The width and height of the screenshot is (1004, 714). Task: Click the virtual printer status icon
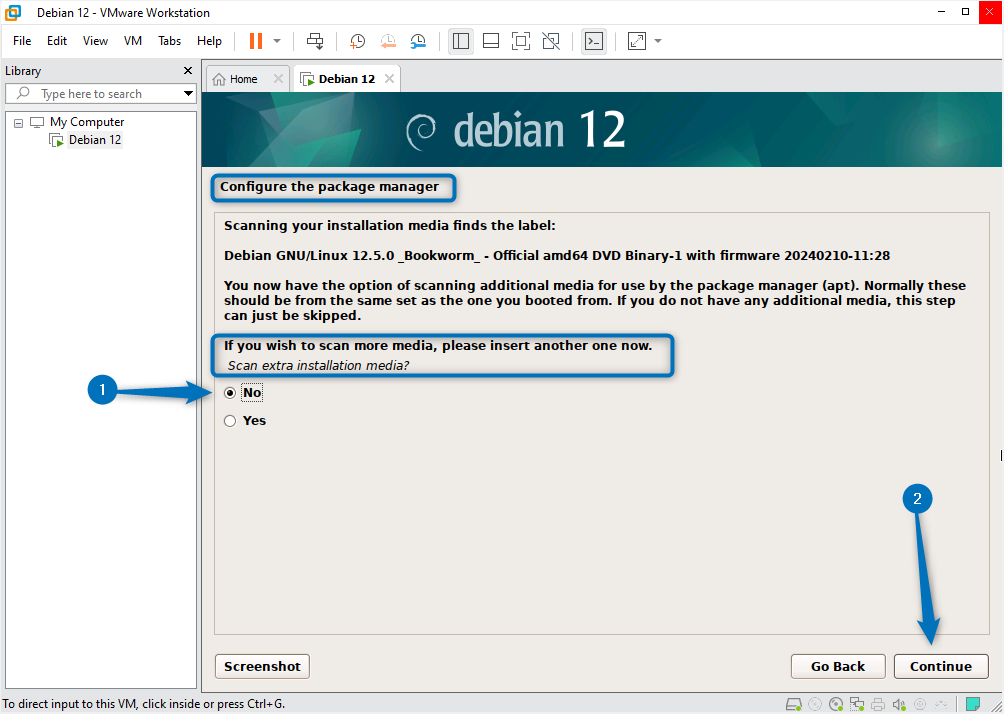tap(878, 704)
